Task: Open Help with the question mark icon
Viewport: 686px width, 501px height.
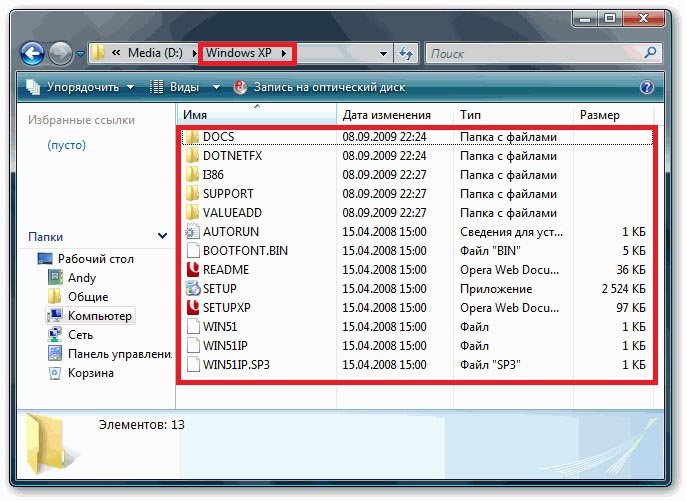Action: point(647,87)
